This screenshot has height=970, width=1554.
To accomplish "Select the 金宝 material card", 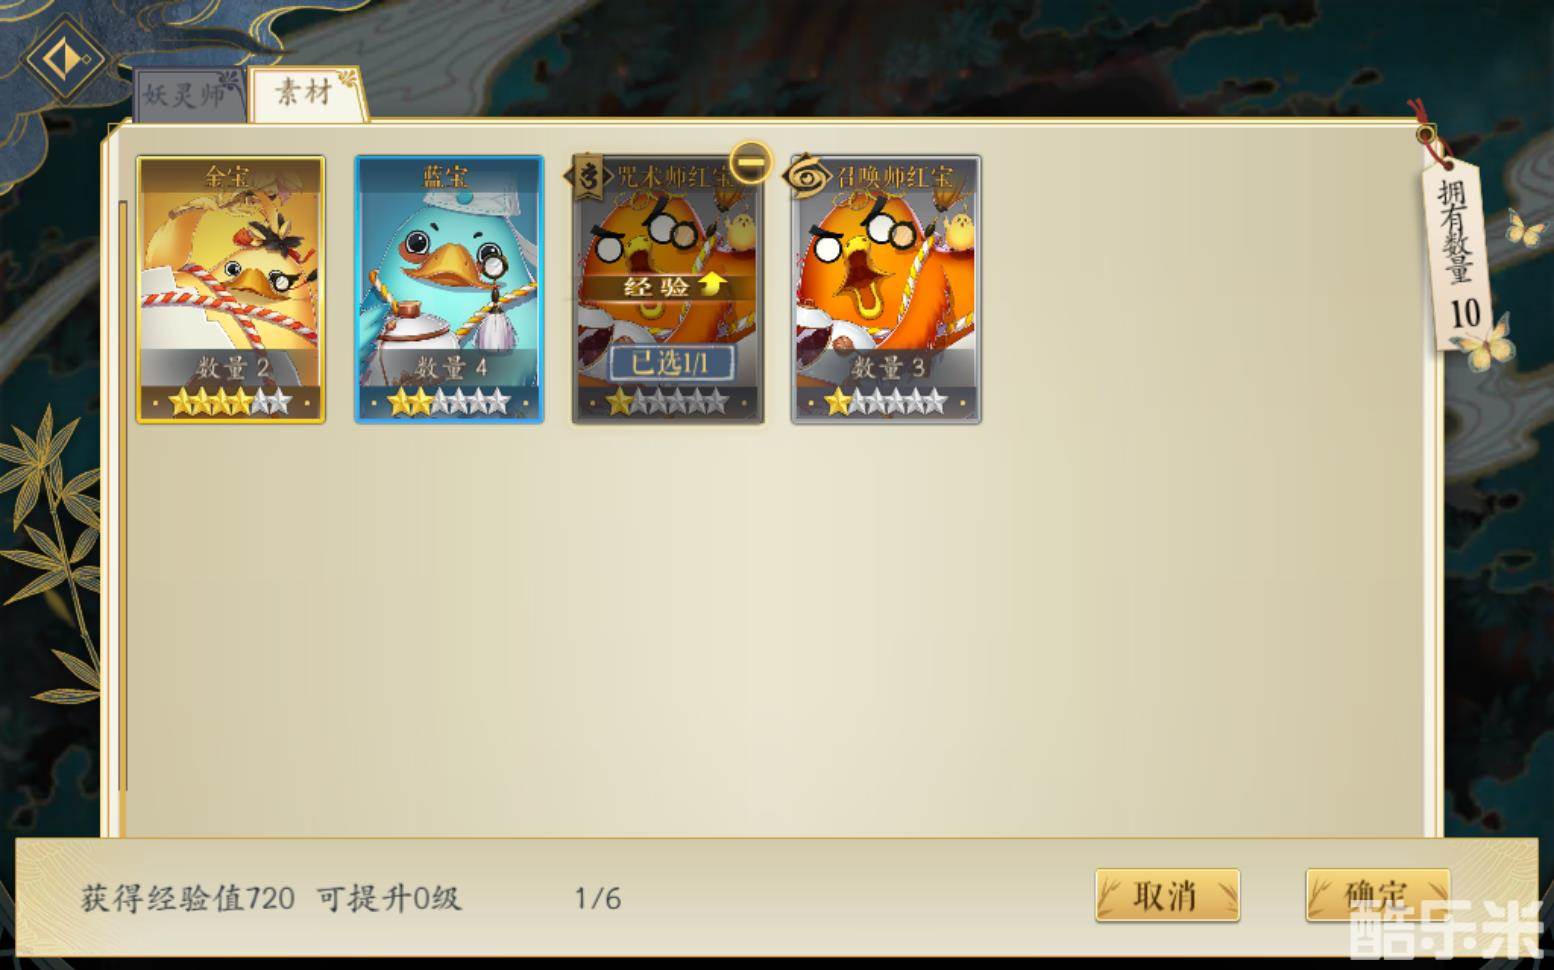I will 231,290.
